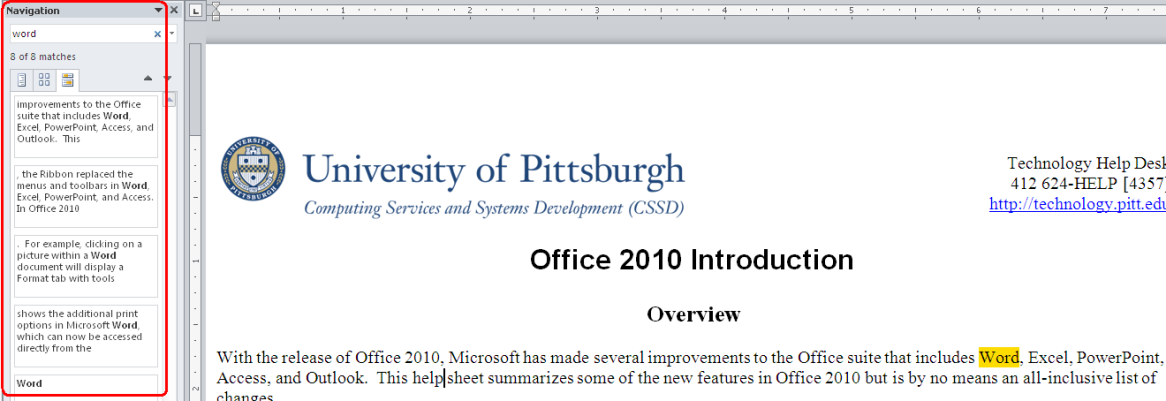This screenshot has width=1166, height=401.
Task: Close the Navigation pane
Action: pyautogui.click(x=174, y=10)
